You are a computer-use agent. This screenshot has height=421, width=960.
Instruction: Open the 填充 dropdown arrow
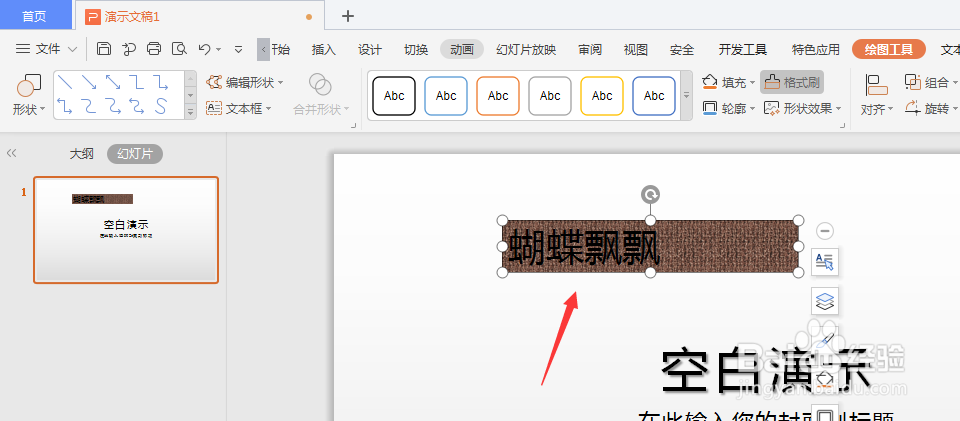pyautogui.click(x=752, y=83)
